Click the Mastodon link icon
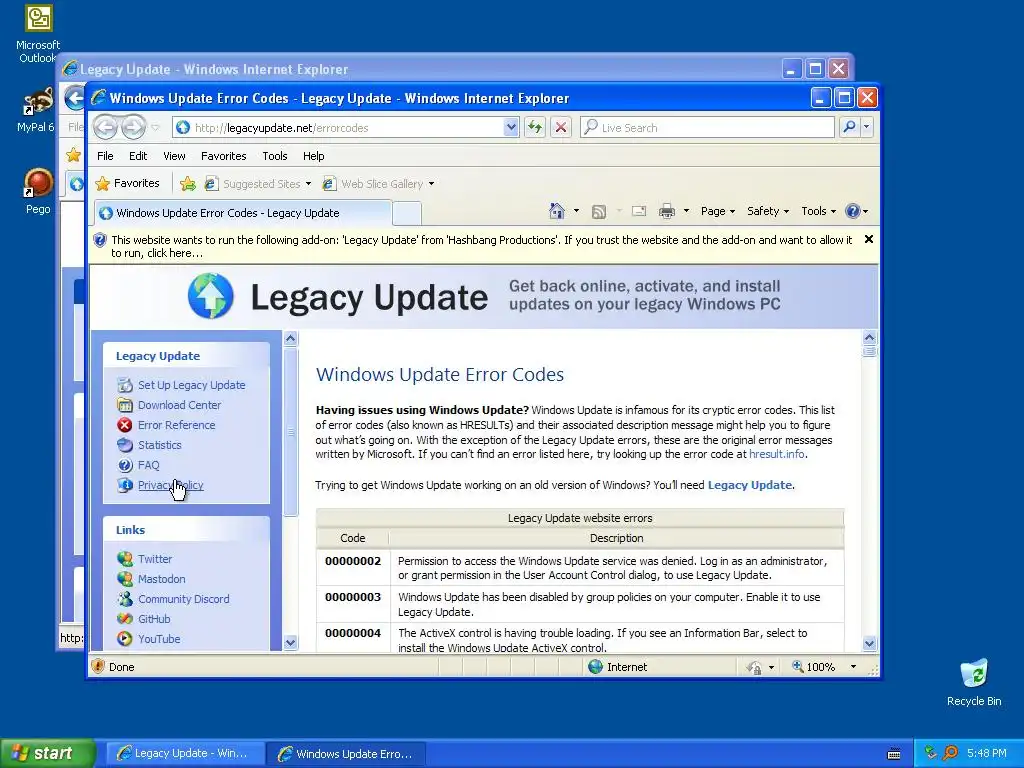 click(125, 579)
